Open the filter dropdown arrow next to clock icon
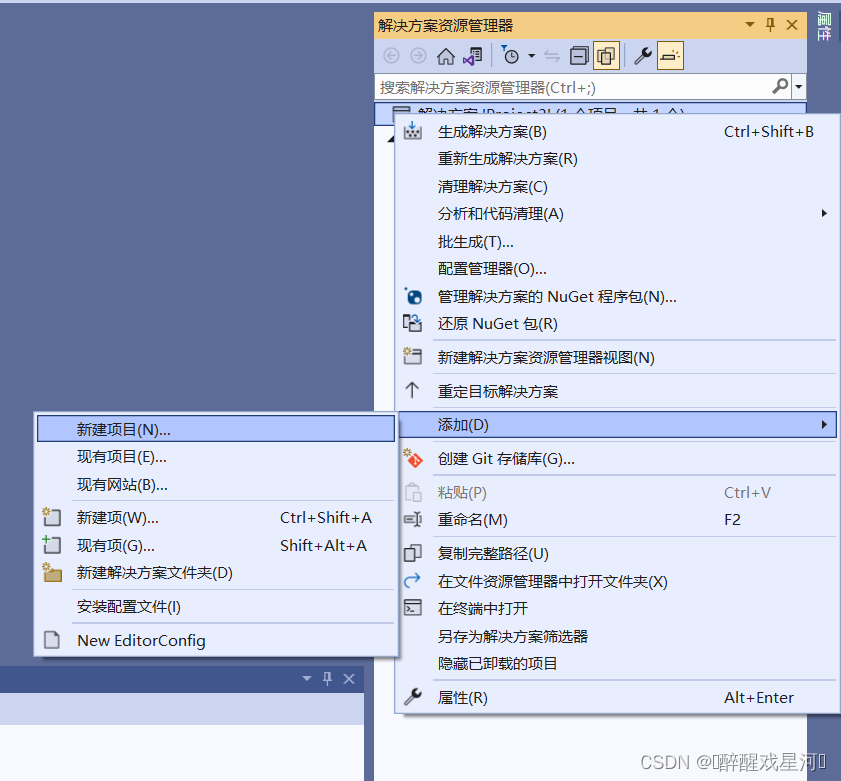 coord(530,55)
